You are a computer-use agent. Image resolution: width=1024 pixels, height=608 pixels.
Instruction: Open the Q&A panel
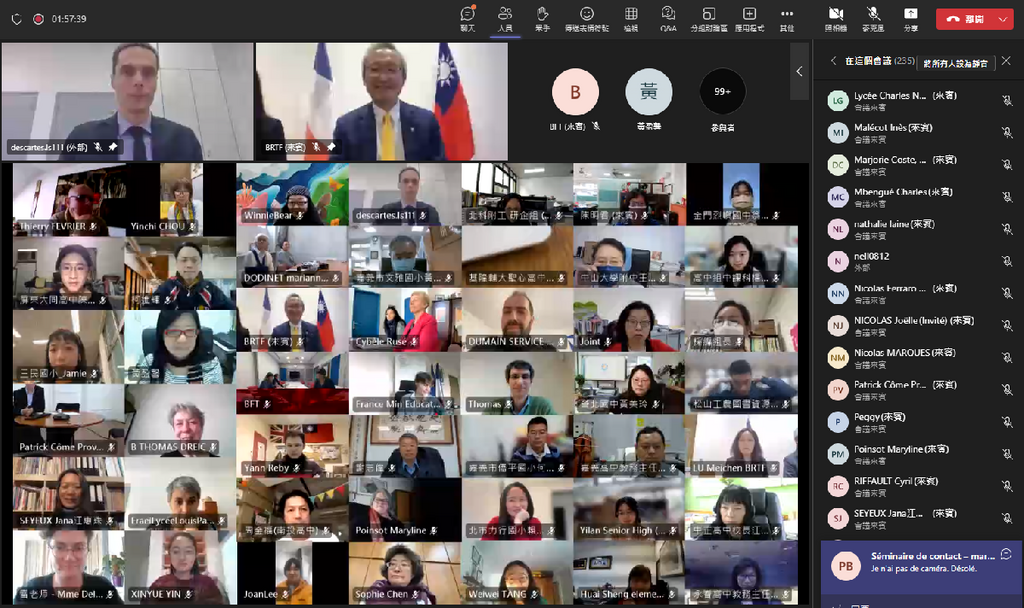(x=668, y=17)
